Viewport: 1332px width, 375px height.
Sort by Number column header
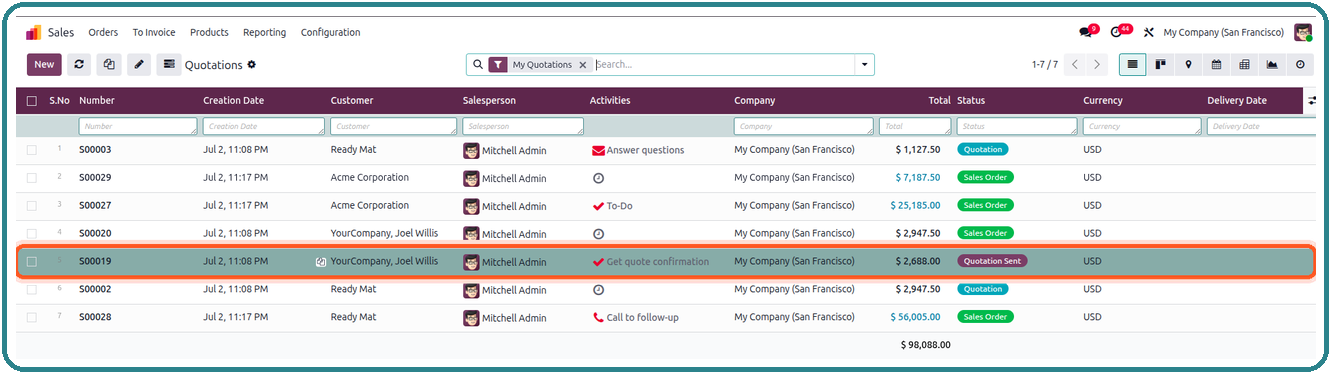tap(97, 100)
